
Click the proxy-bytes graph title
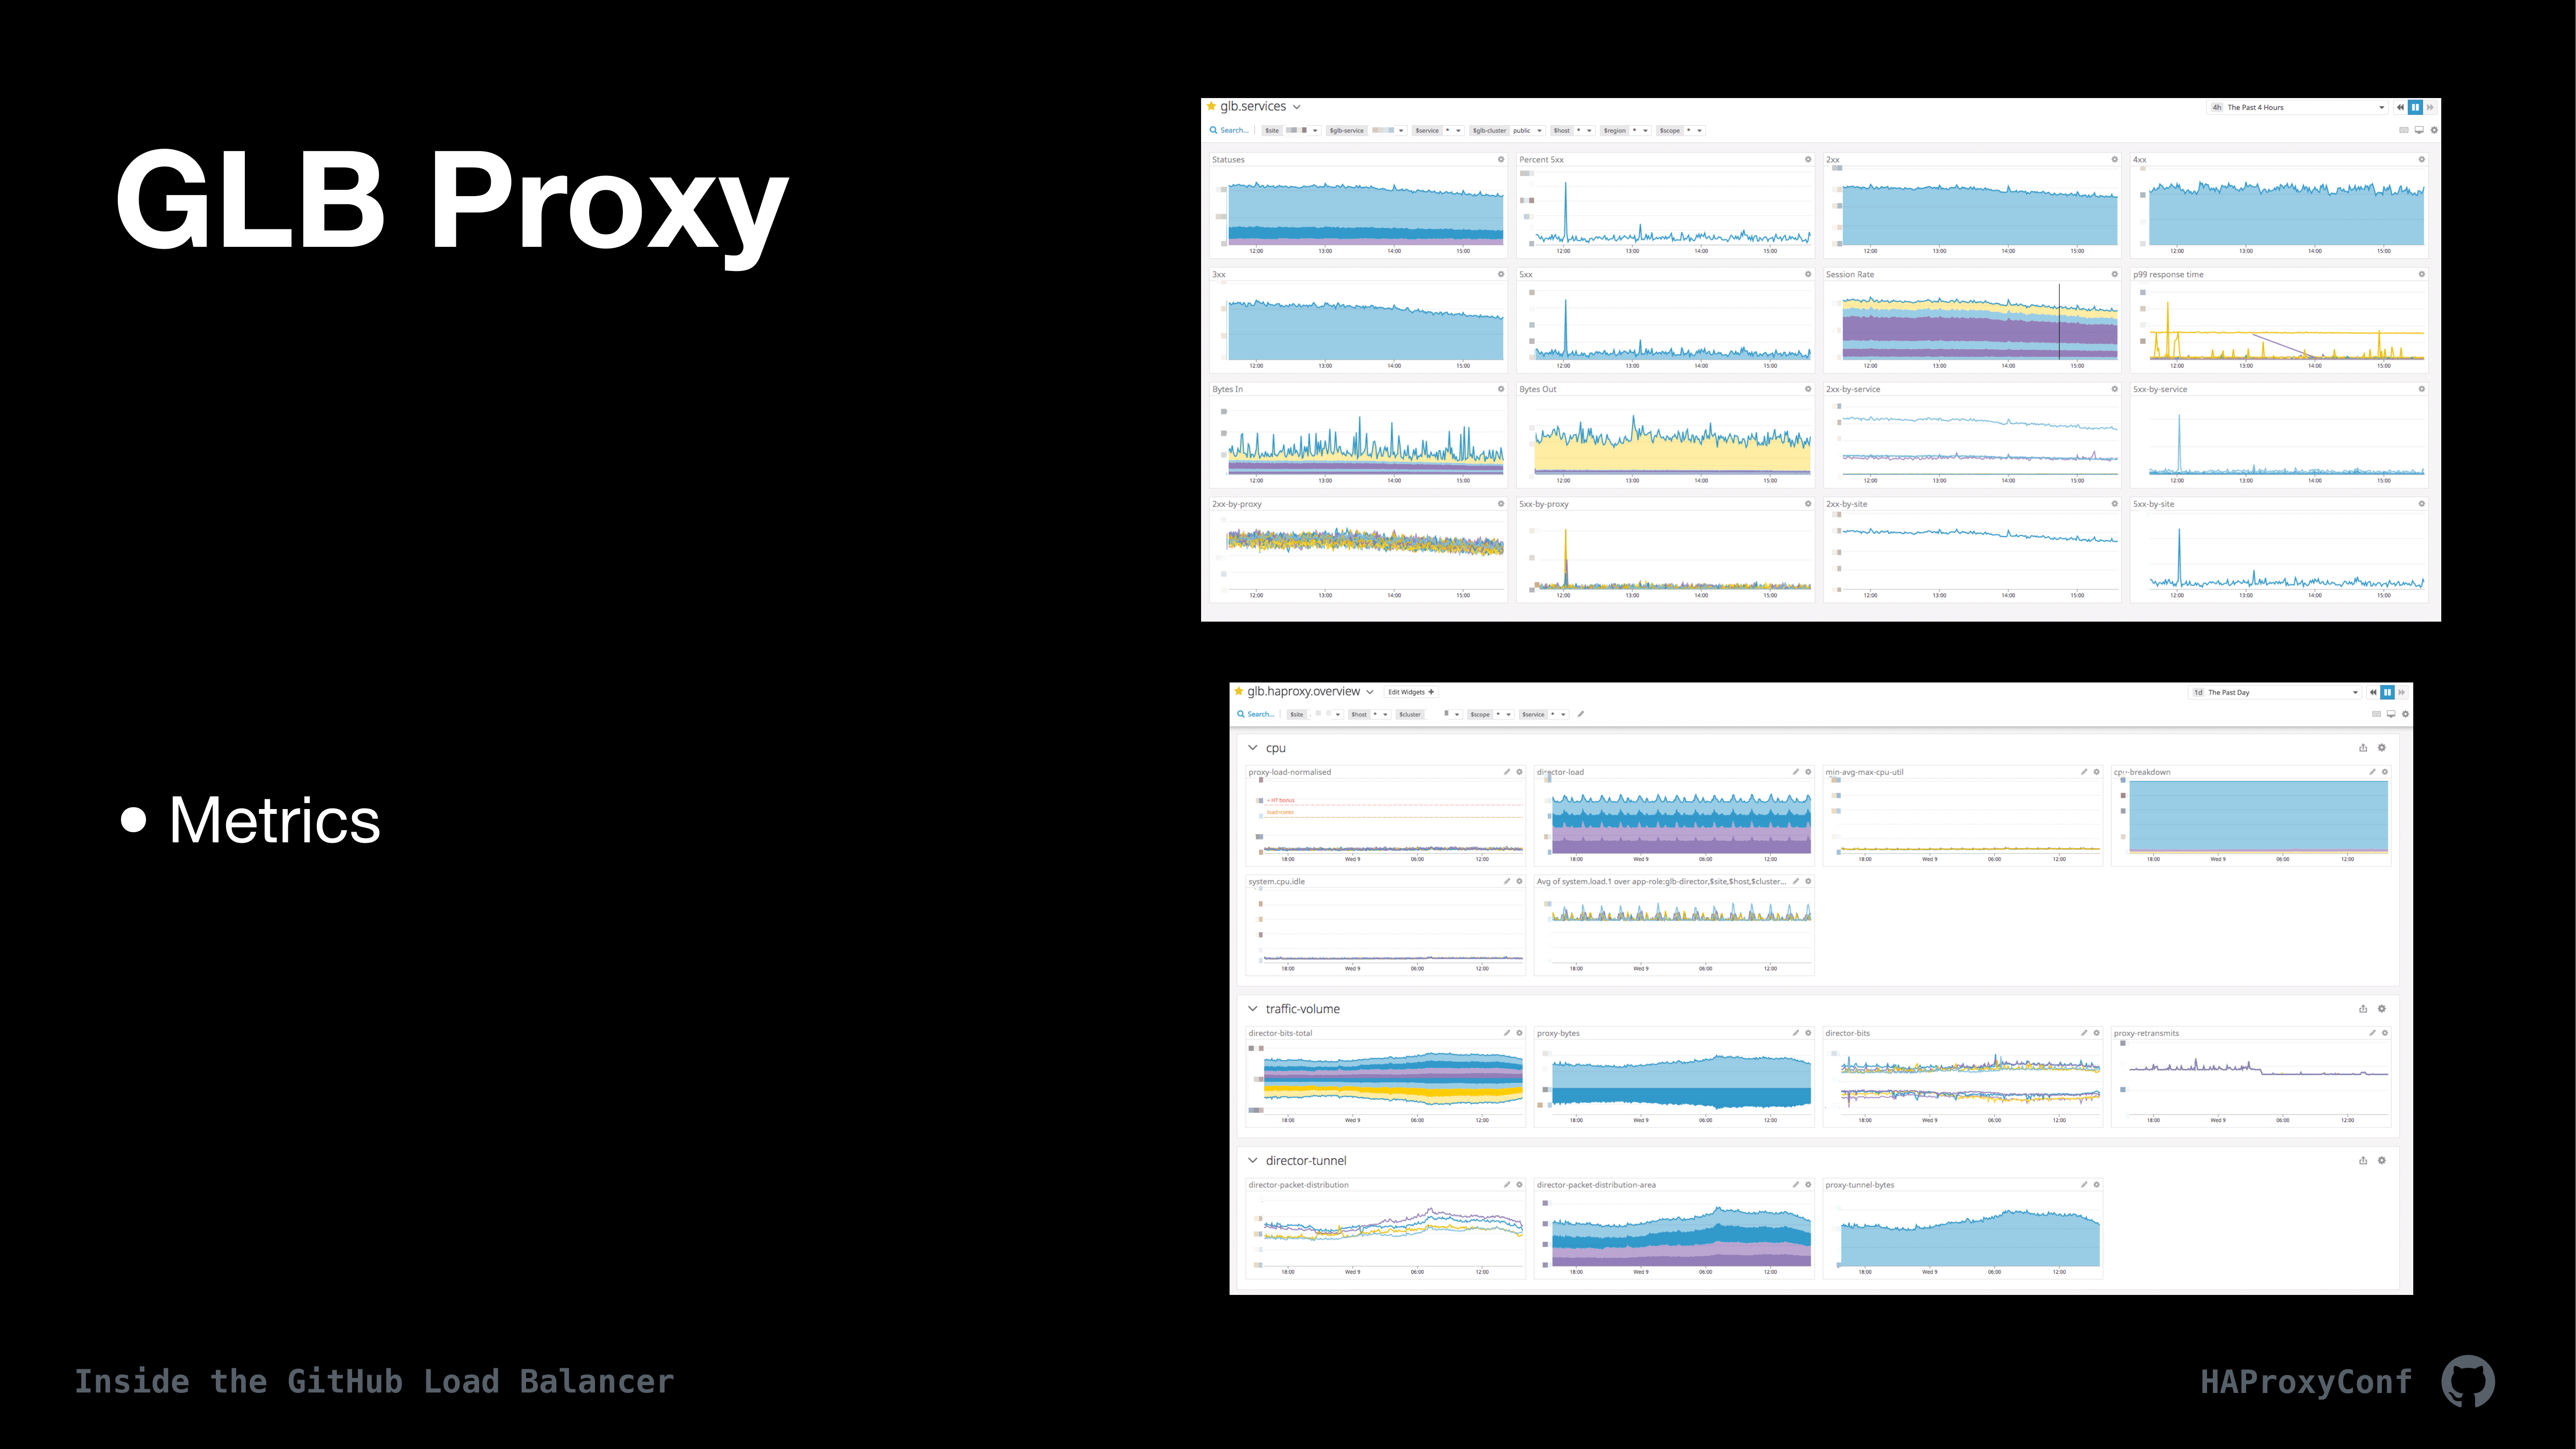(x=1558, y=1033)
